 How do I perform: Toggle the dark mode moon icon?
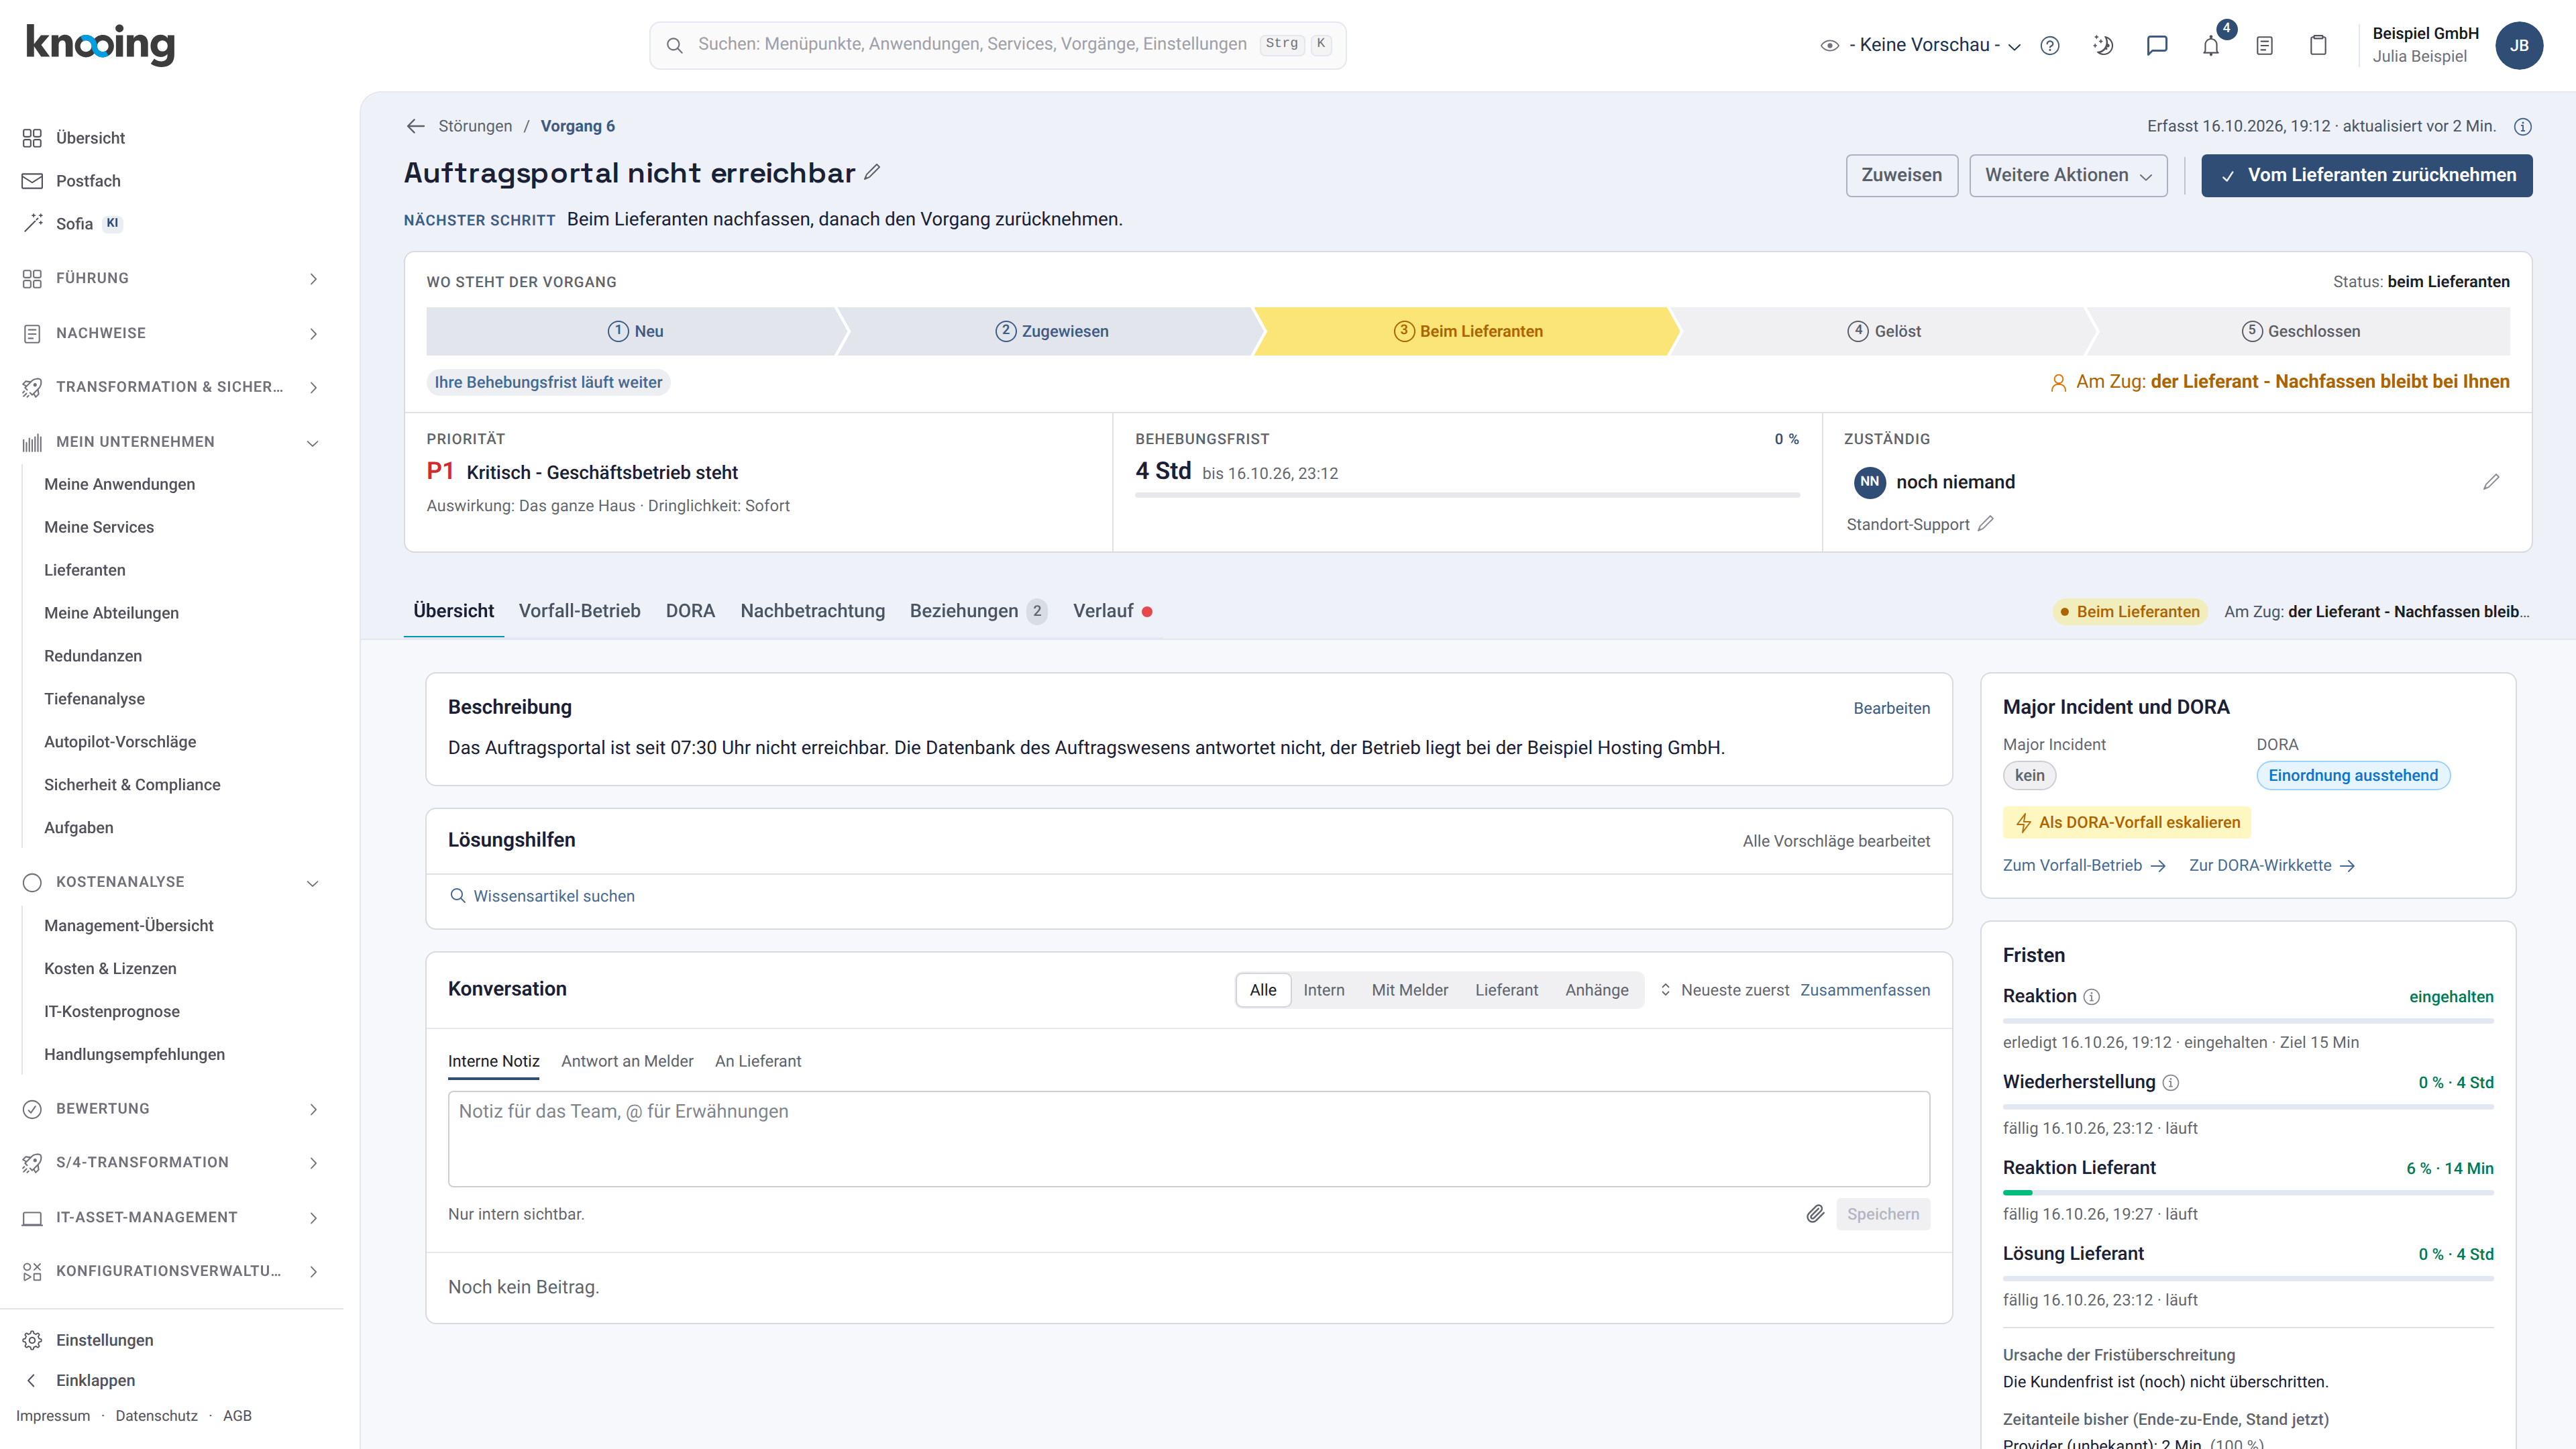coord(2103,45)
